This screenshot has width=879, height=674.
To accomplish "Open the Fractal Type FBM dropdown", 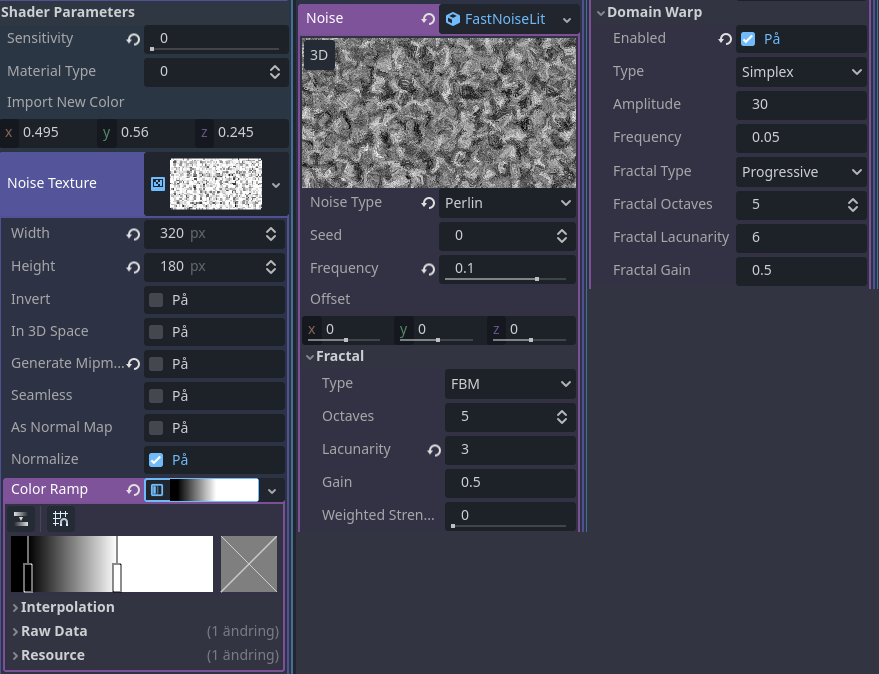I will click(510, 384).
